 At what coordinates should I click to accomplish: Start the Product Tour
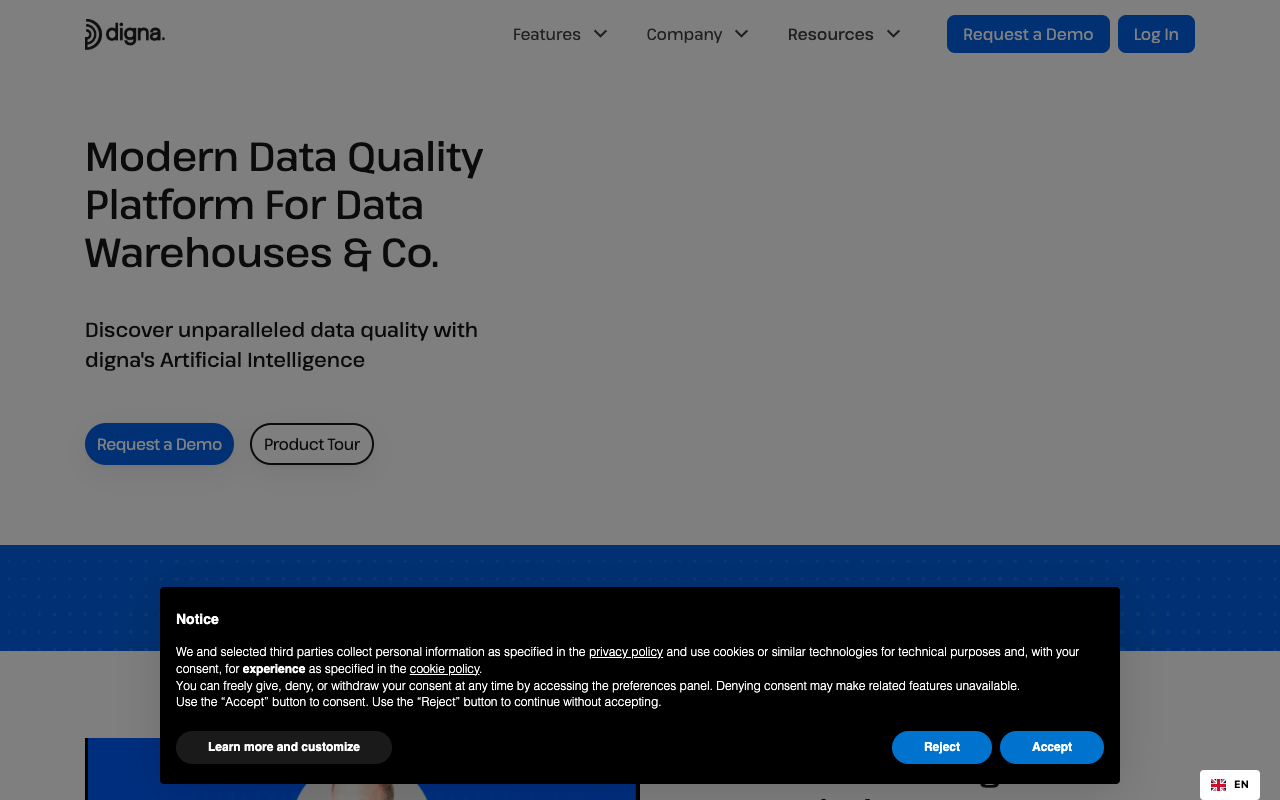[312, 444]
